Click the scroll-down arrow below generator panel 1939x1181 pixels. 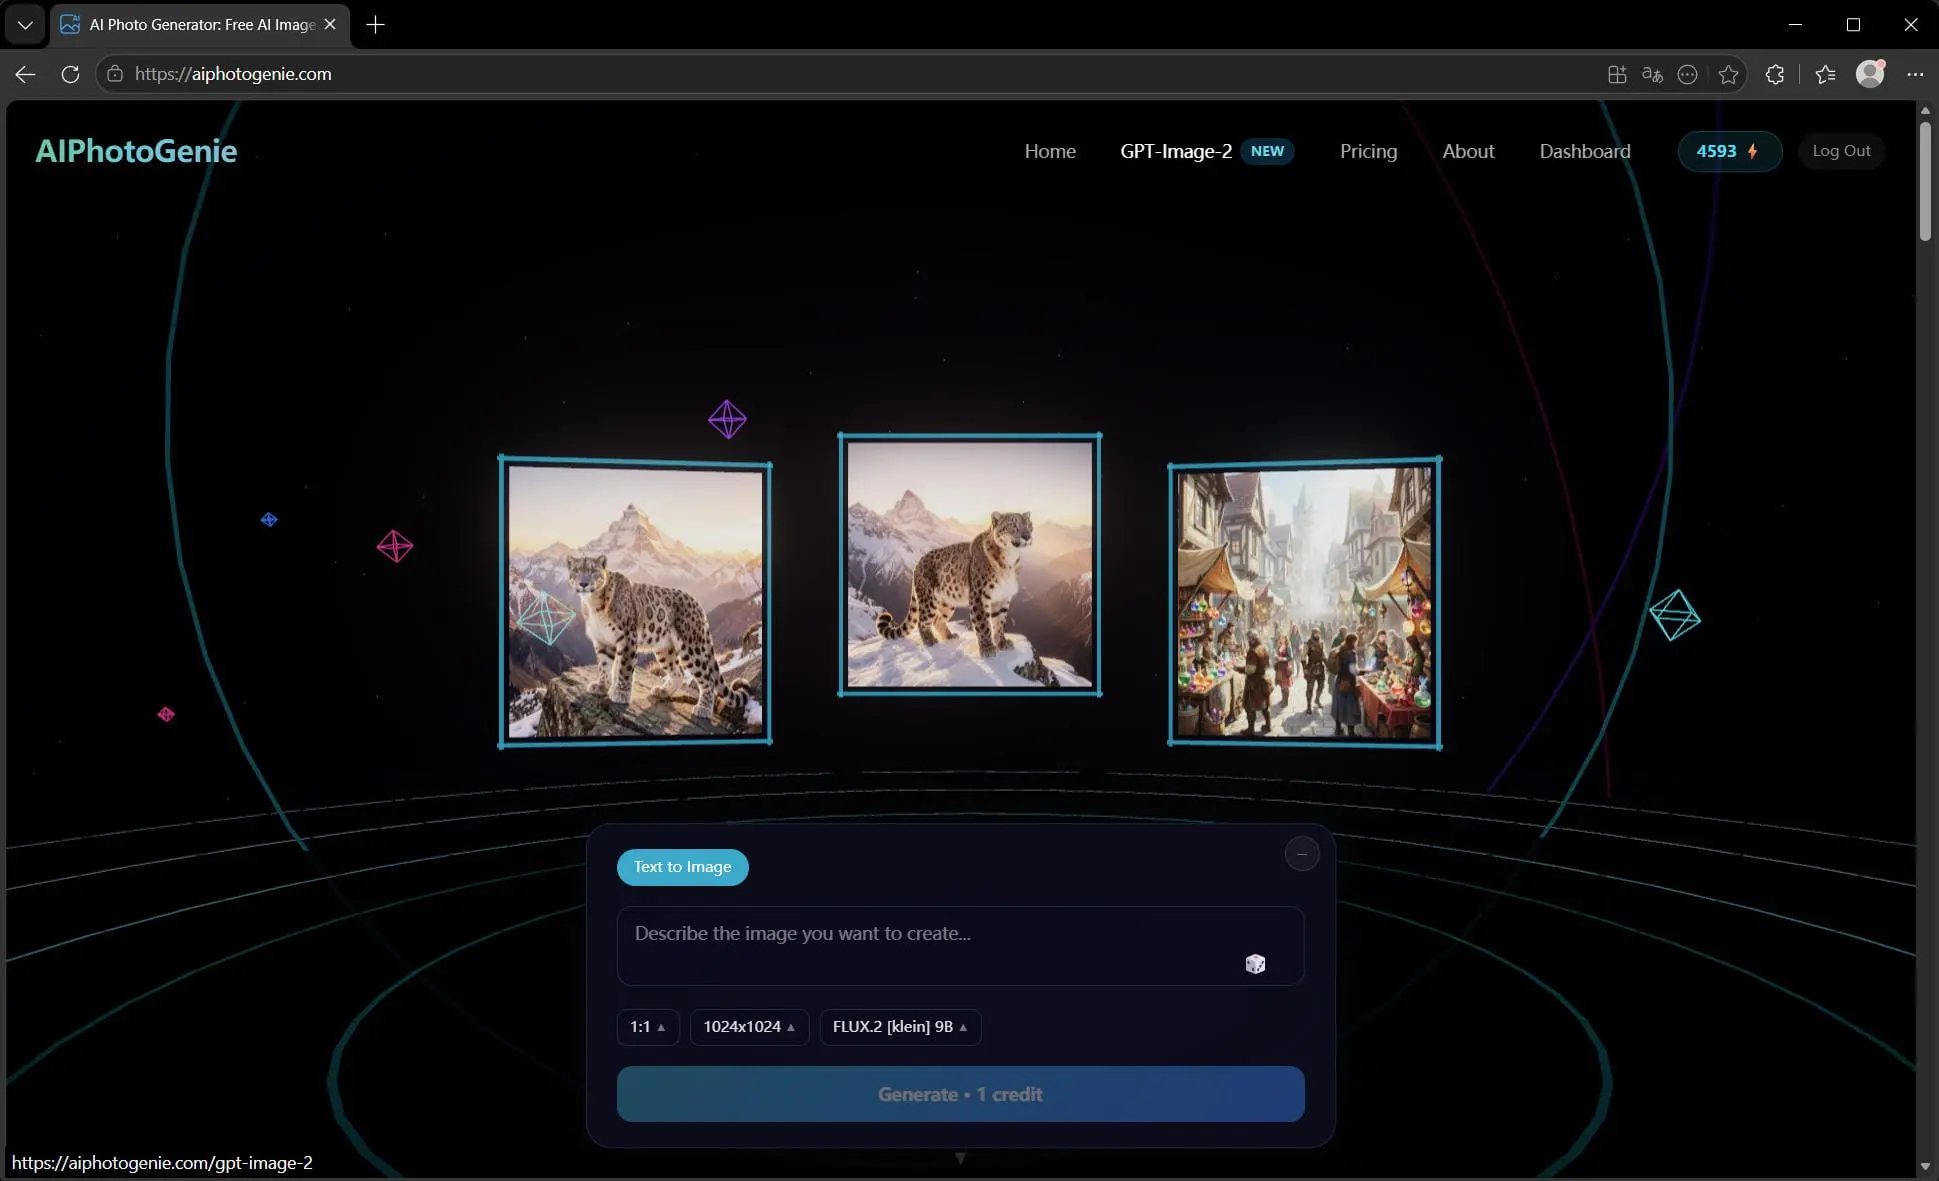[960, 1158]
